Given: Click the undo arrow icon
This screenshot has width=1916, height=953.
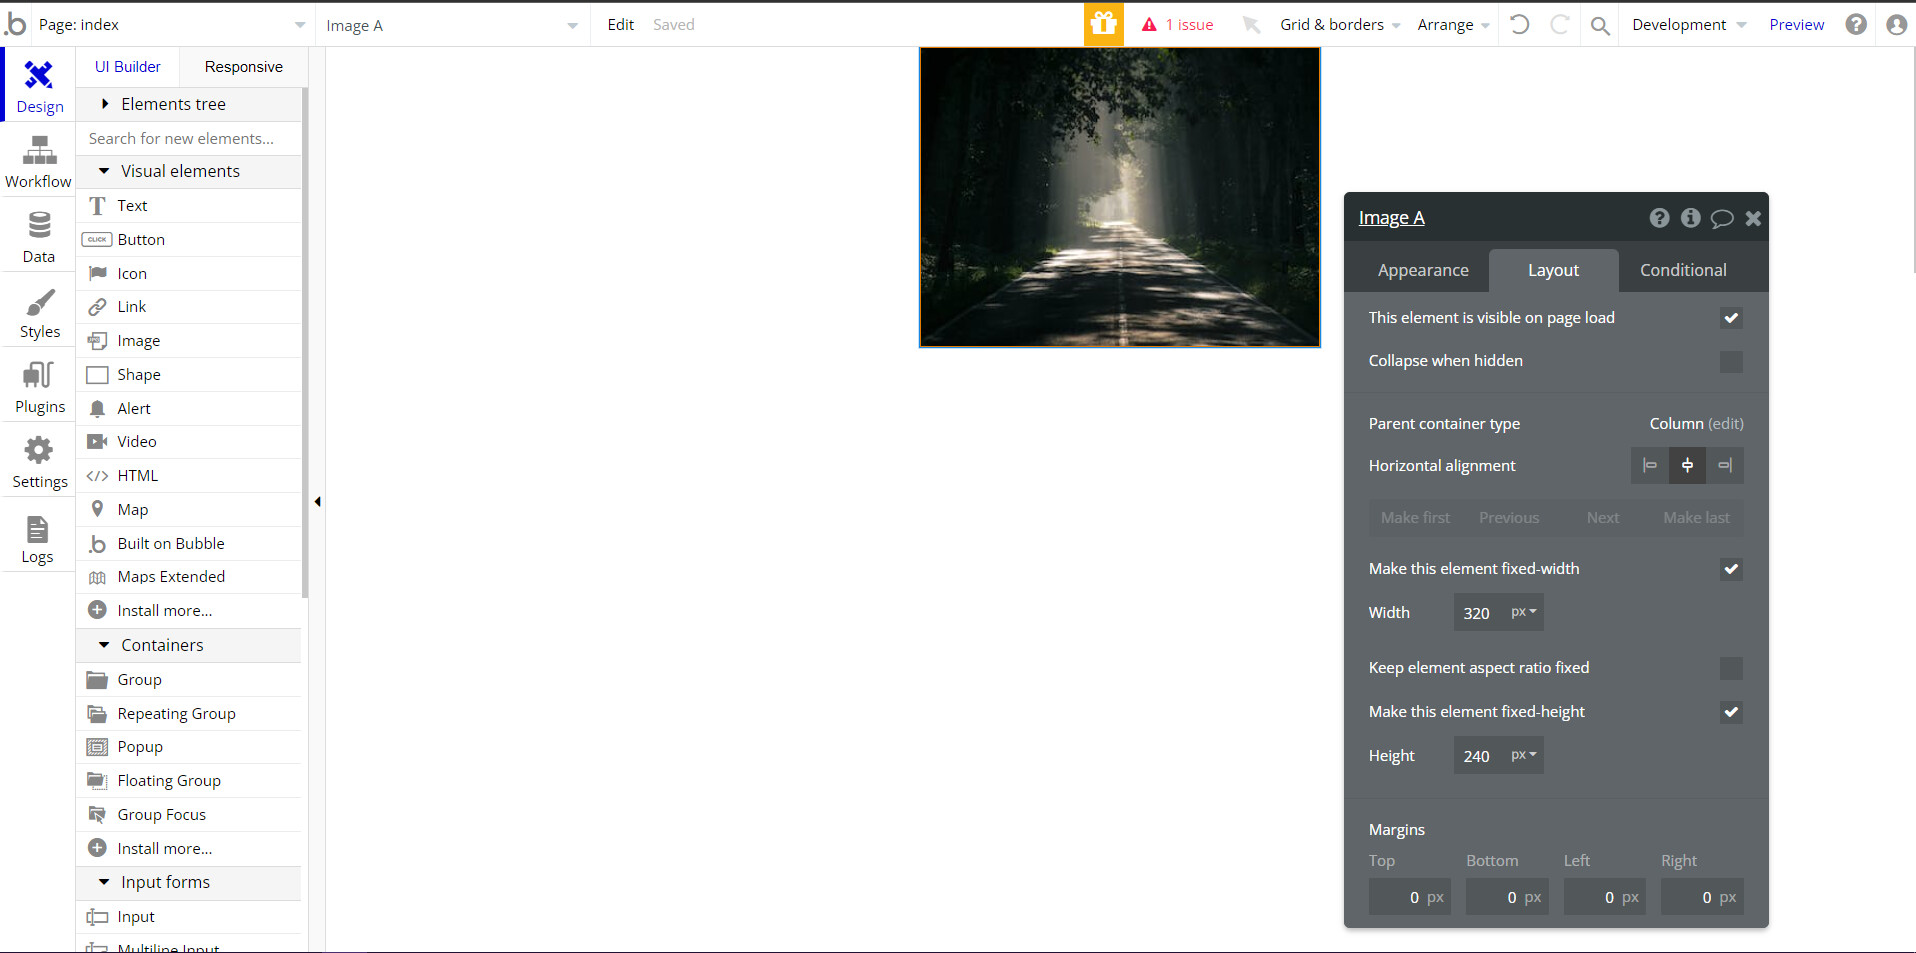Looking at the screenshot, I should [x=1520, y=24].
